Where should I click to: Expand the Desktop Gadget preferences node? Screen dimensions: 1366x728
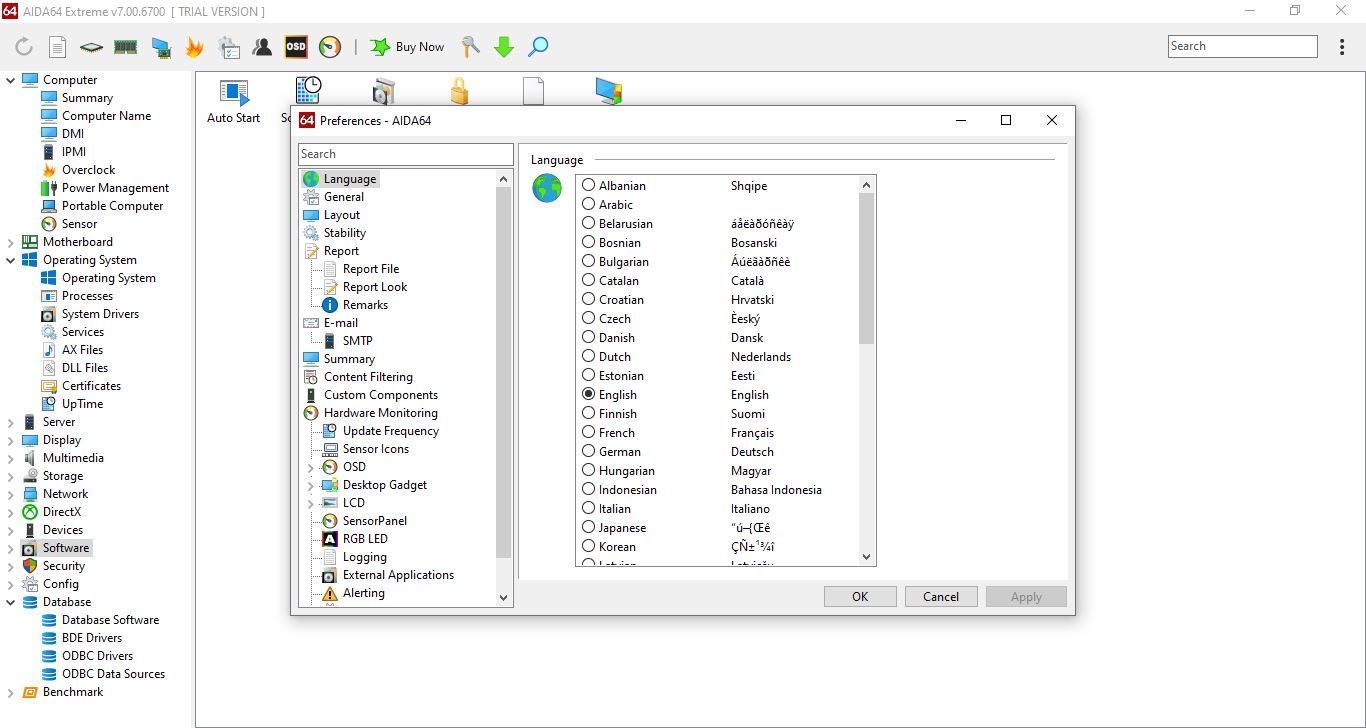pyautogui.click(x=311, y=485)
